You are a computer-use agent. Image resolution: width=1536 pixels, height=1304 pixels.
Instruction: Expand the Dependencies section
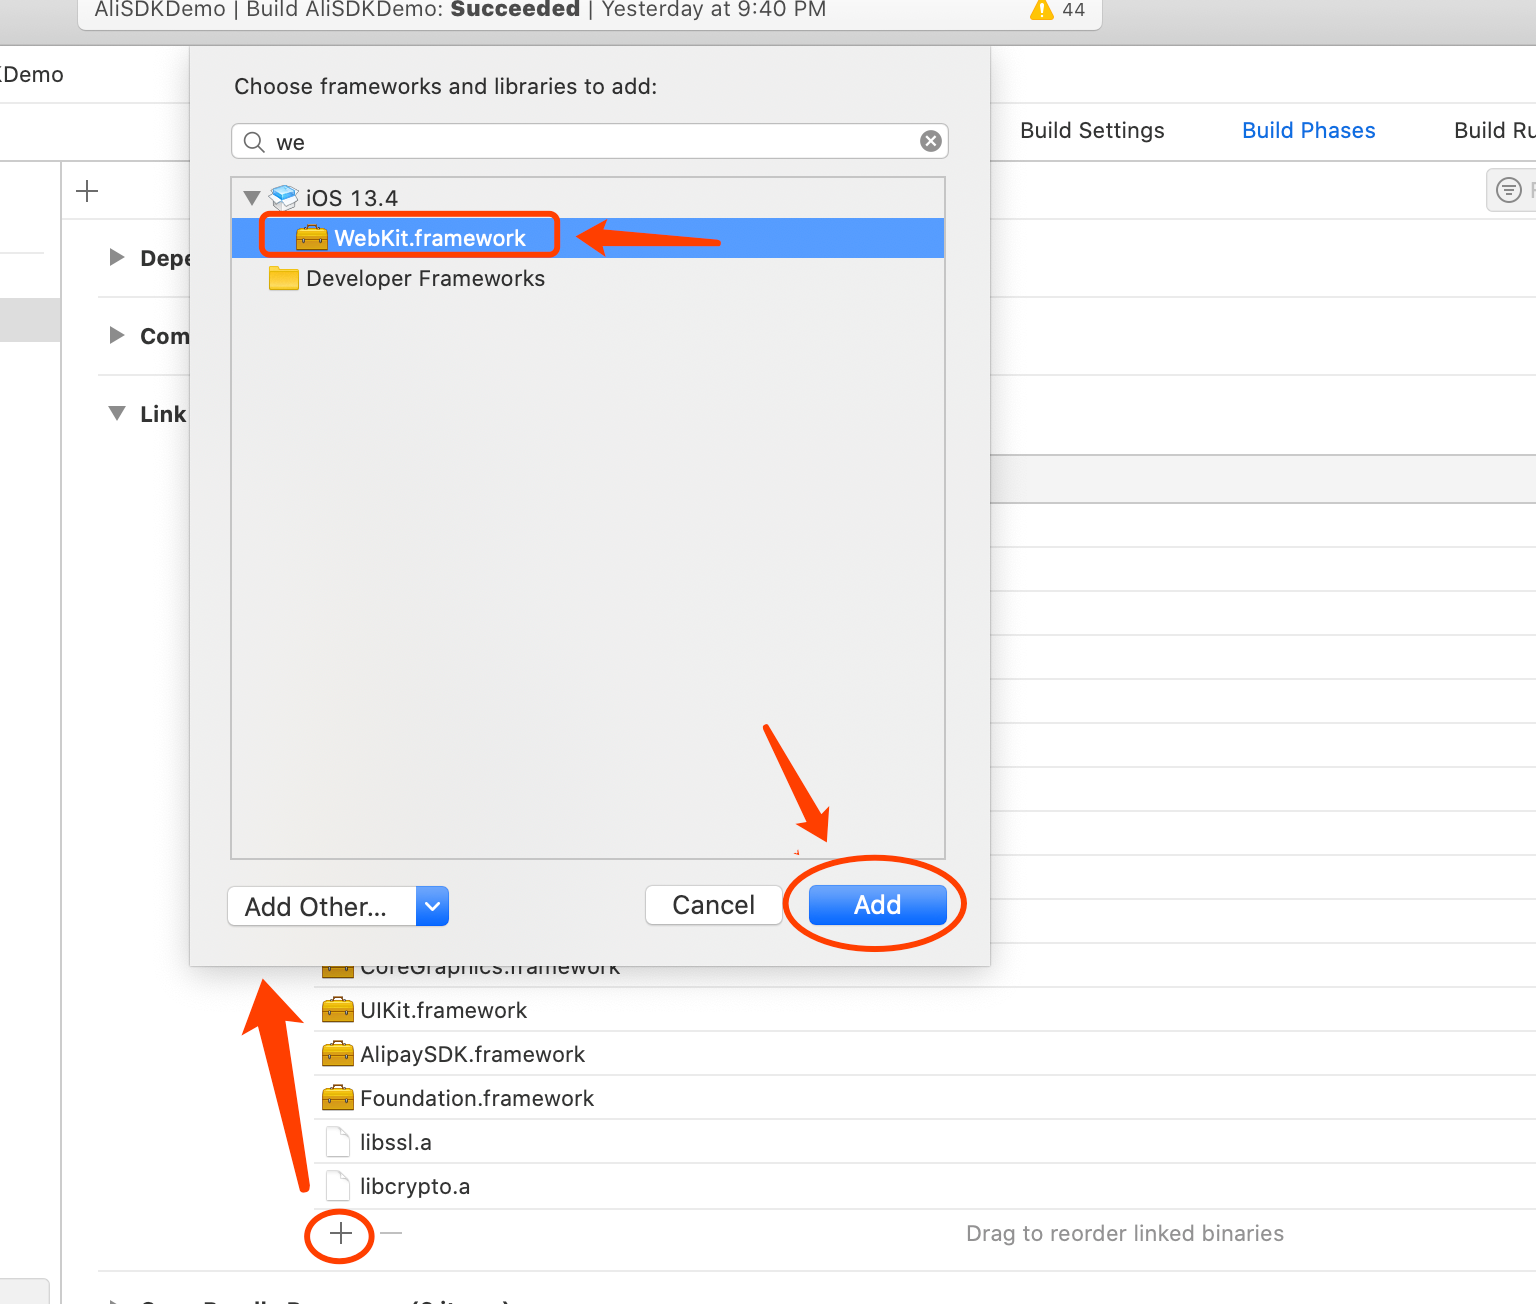tap(116, 257)
